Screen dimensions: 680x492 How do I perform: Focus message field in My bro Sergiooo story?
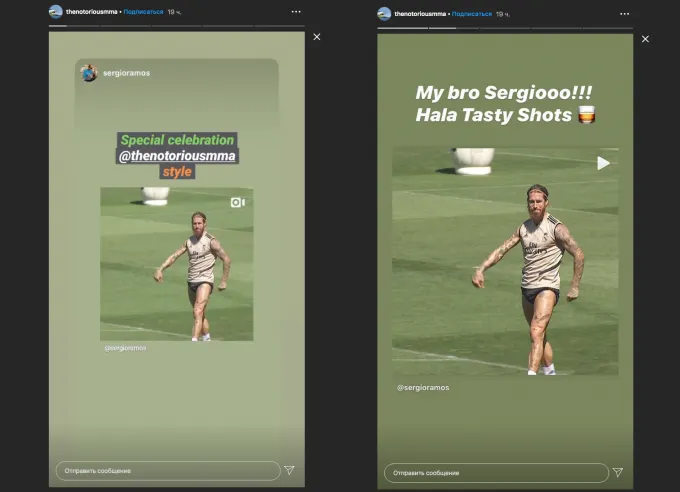(495, 472)
